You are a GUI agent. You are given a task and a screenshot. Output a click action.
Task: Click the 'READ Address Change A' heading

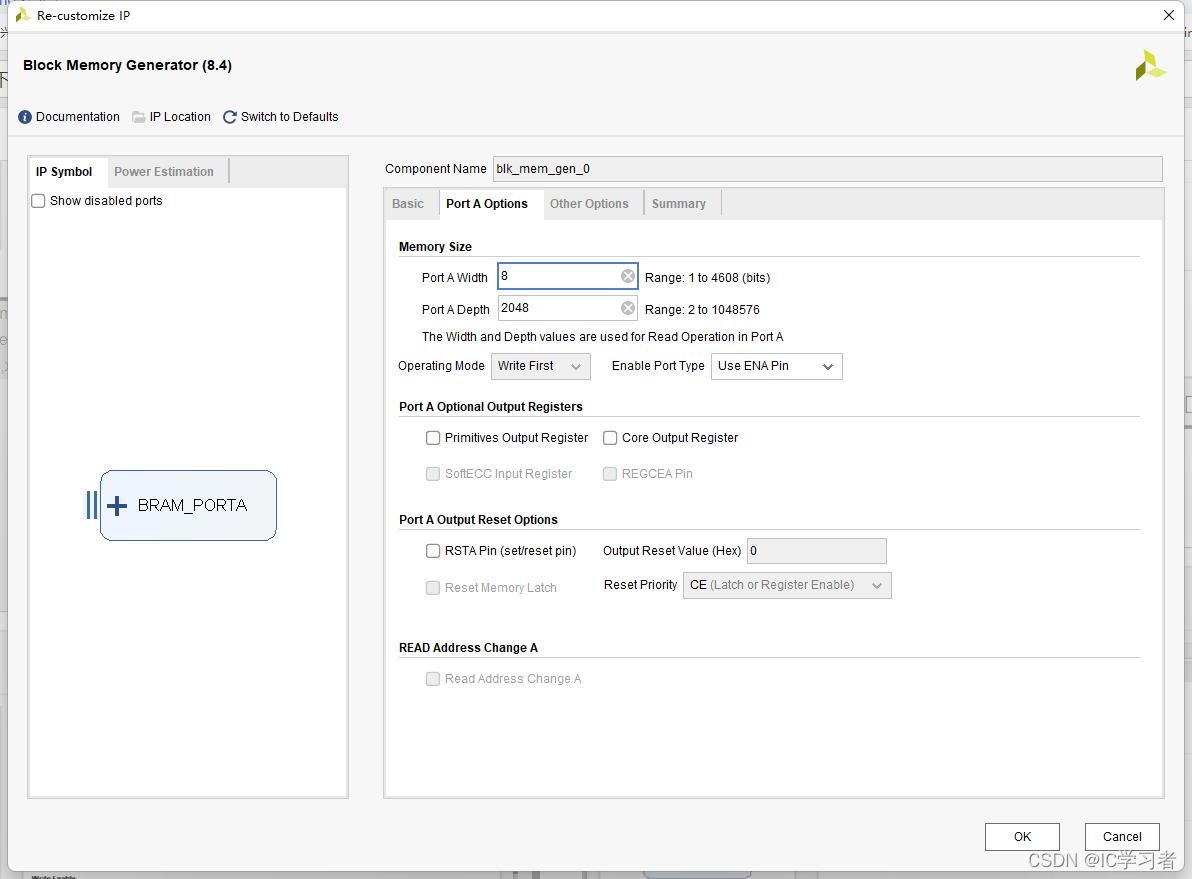point(468,648)
